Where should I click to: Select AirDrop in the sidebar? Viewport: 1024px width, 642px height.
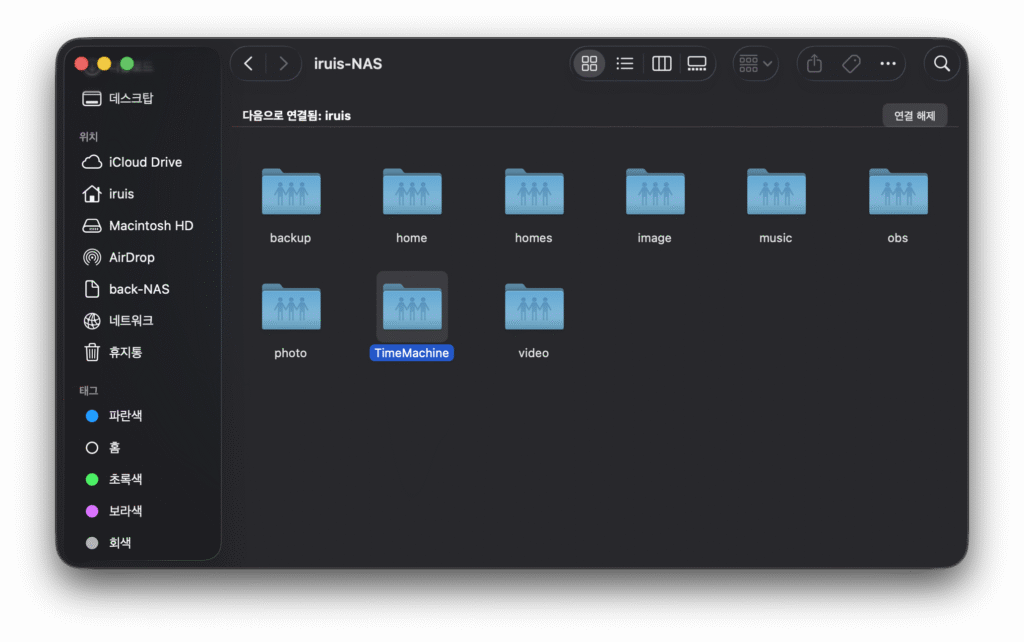pyautogui.click(x=131, y=257)
